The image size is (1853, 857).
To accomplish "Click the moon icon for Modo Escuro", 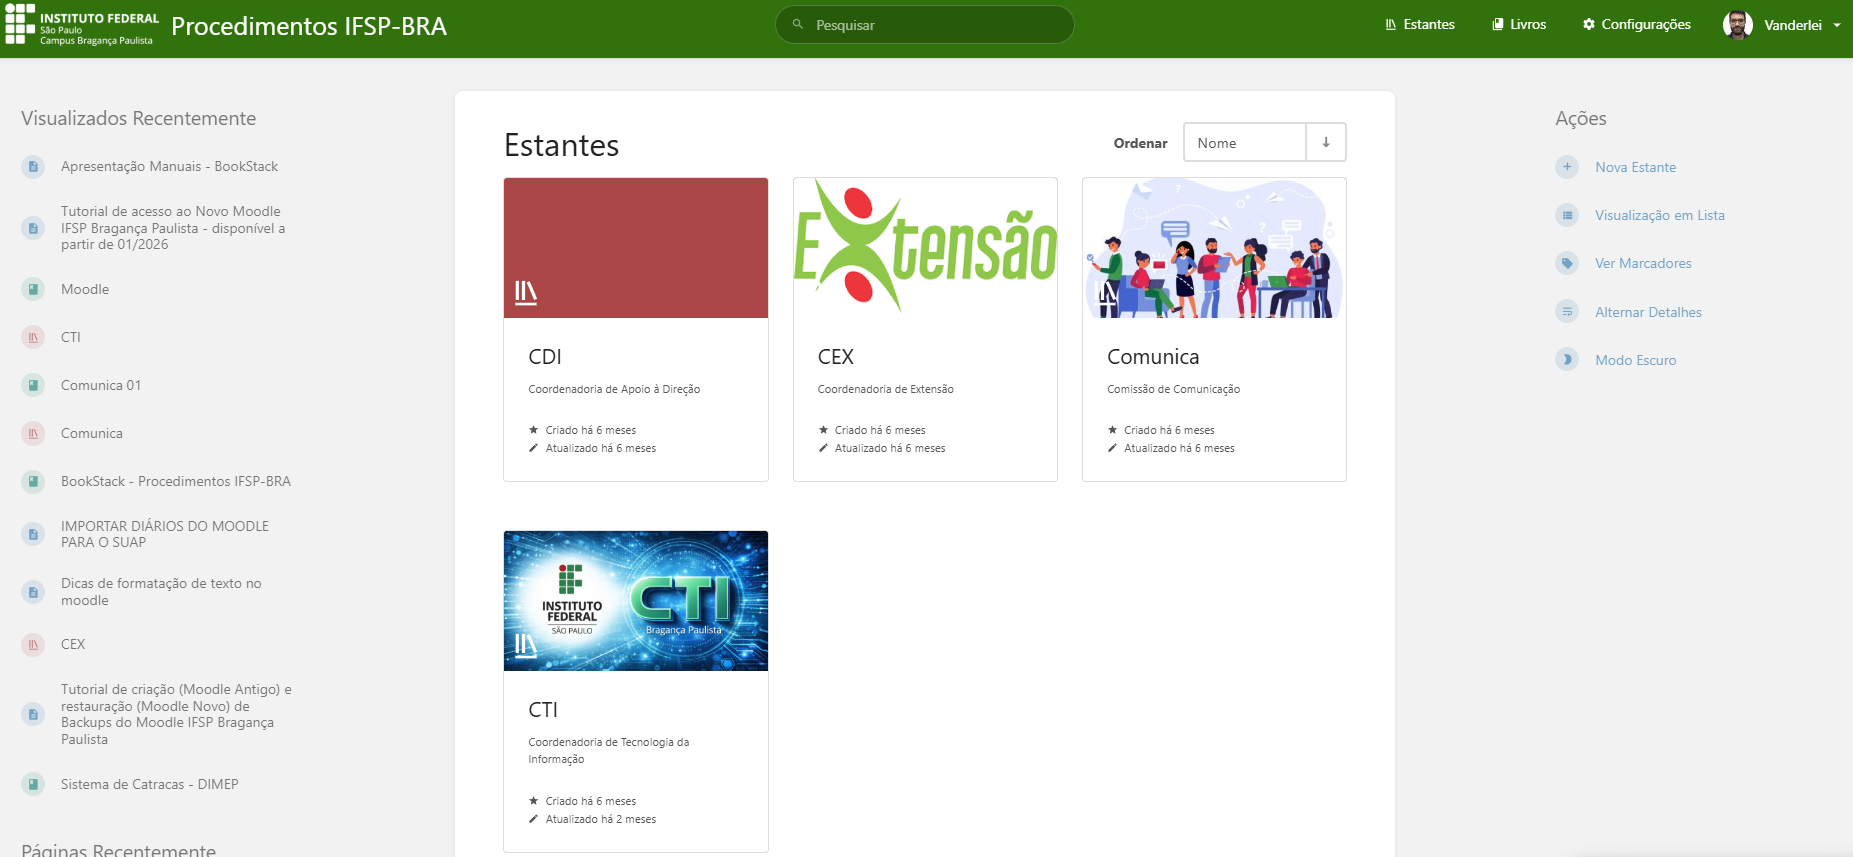I will tap(1567, 360).
